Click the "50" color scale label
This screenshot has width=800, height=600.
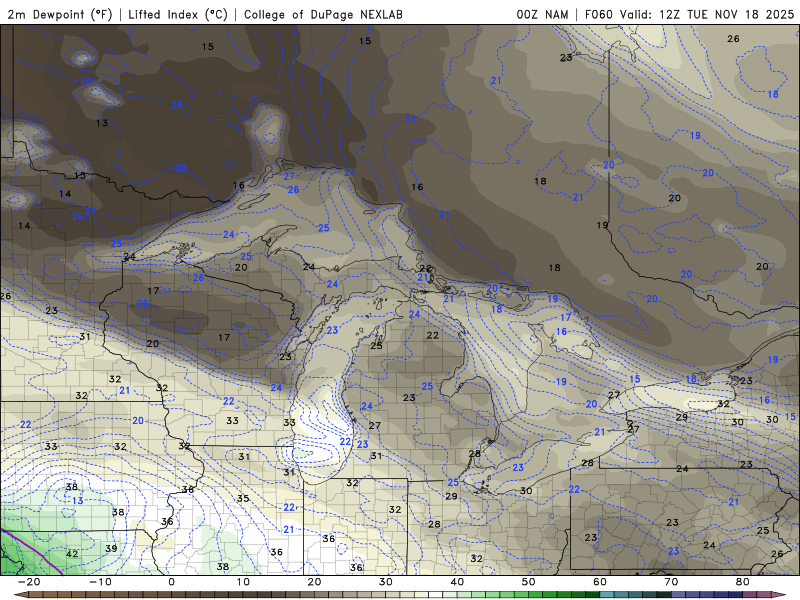point(529,582)
